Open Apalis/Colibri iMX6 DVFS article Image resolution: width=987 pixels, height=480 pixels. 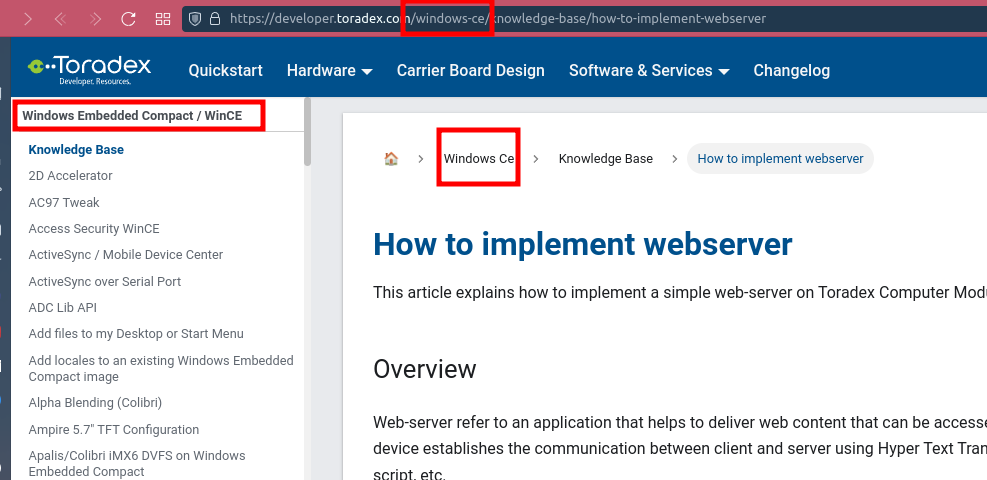tap(137, 464)
